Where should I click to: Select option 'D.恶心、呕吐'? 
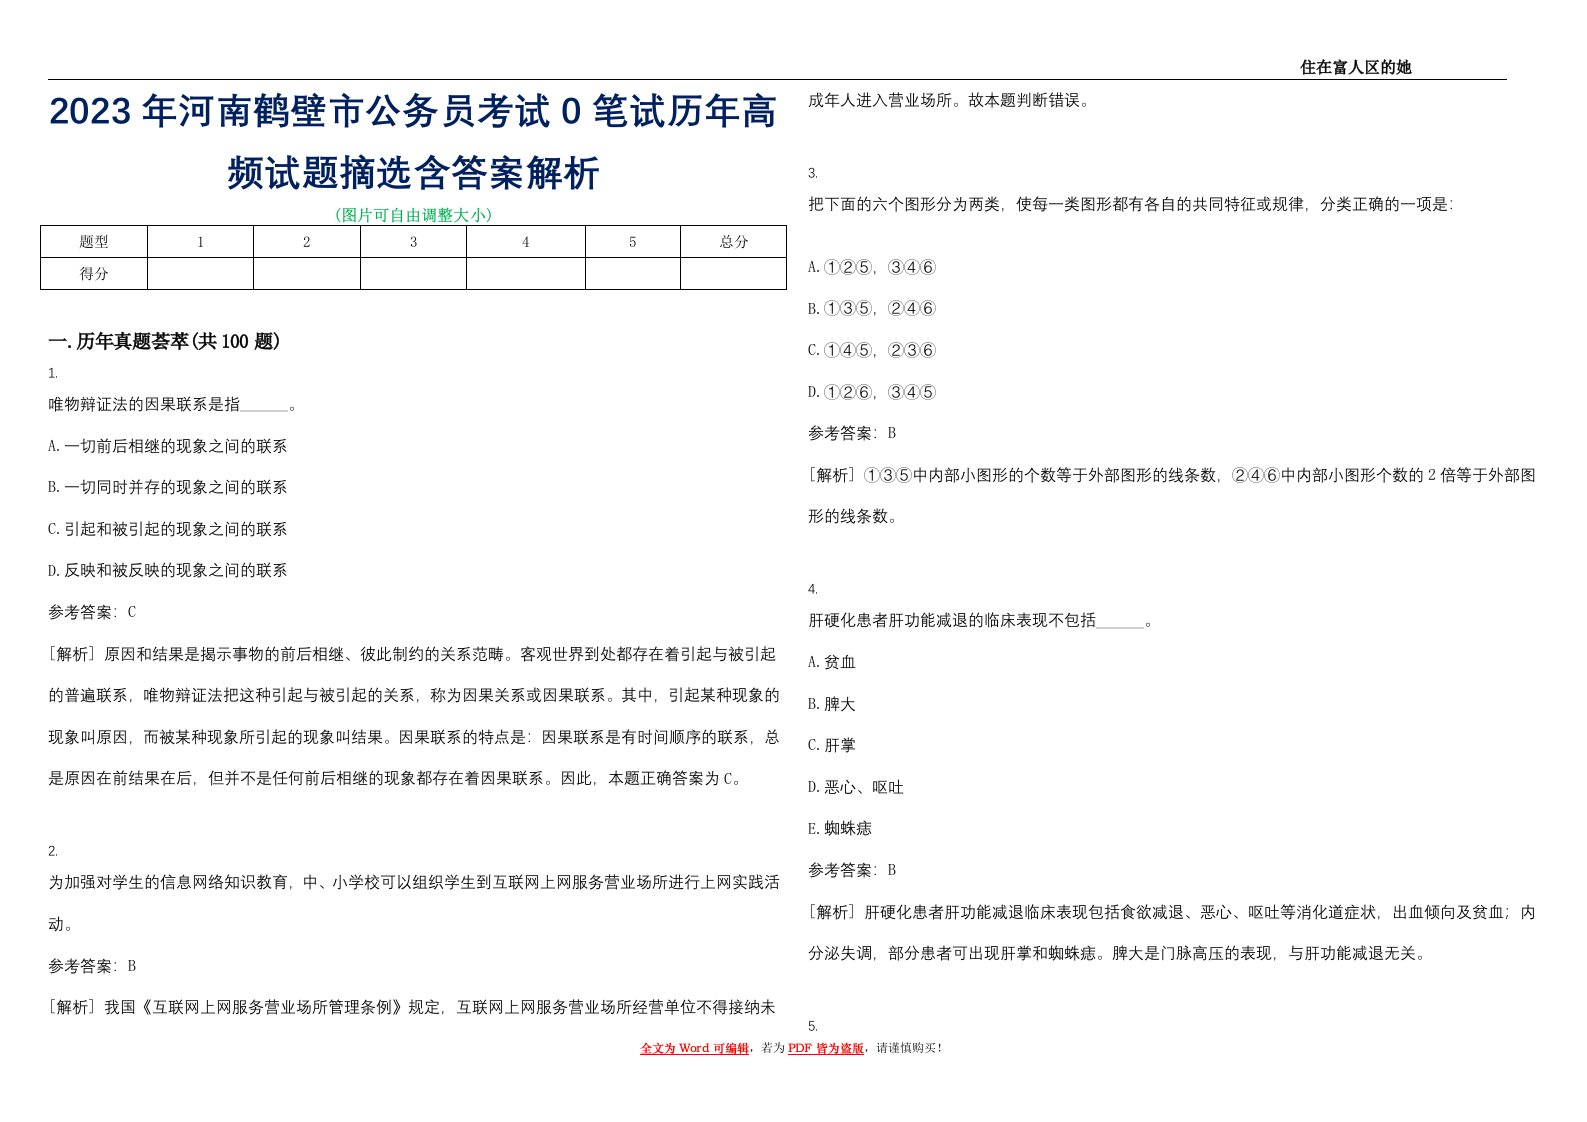point(856,787)
